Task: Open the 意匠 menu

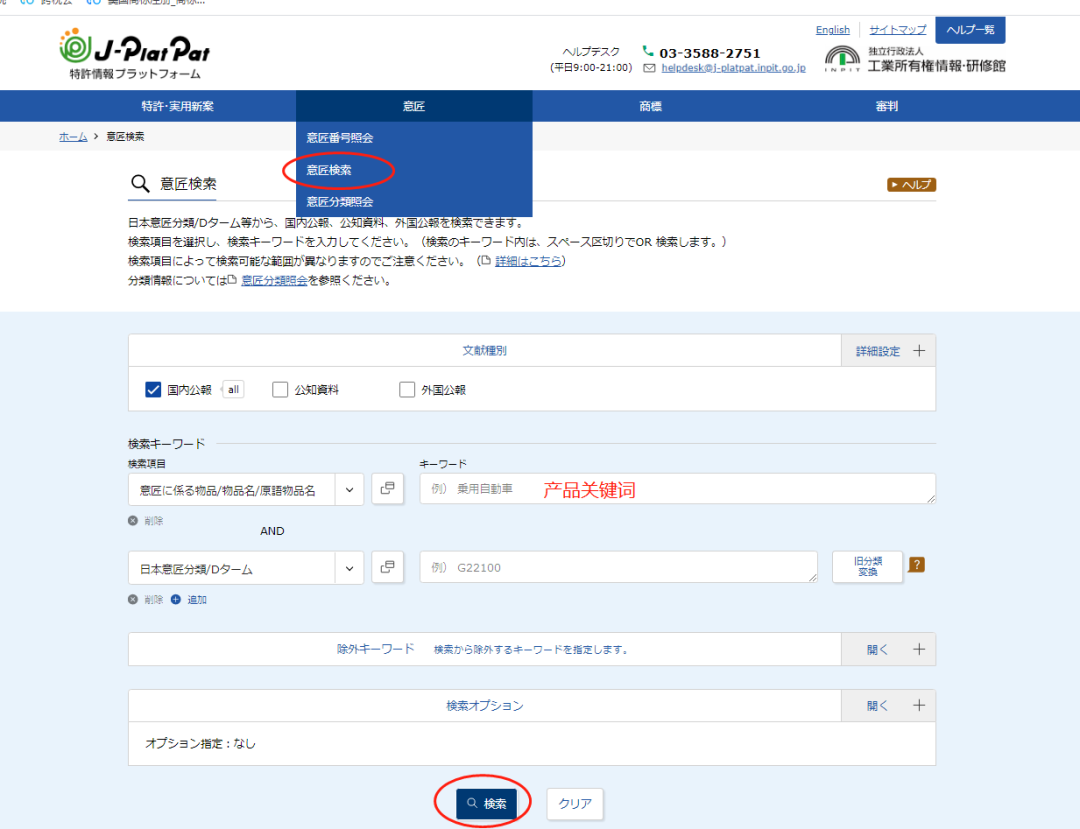Action: 414,106
